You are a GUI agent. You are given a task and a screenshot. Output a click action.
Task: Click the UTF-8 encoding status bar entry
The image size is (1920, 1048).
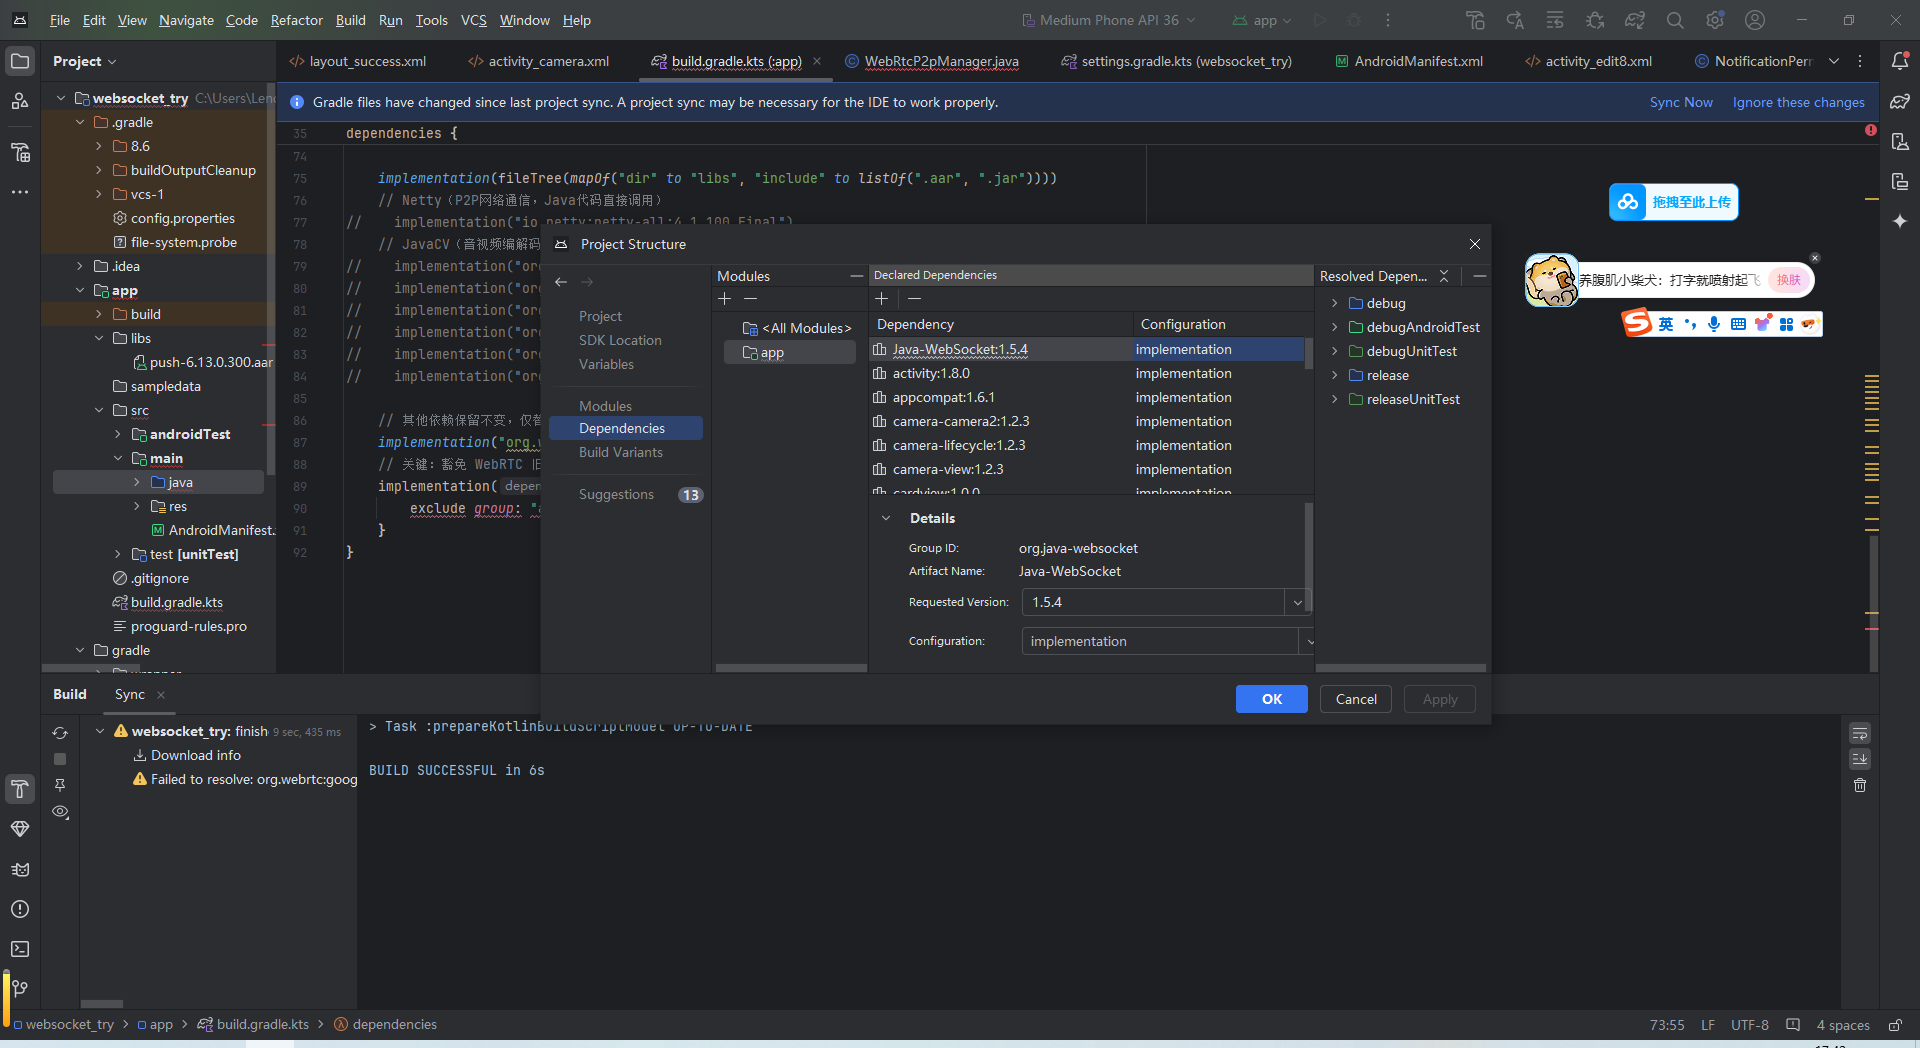(x=1749, y=1025)
